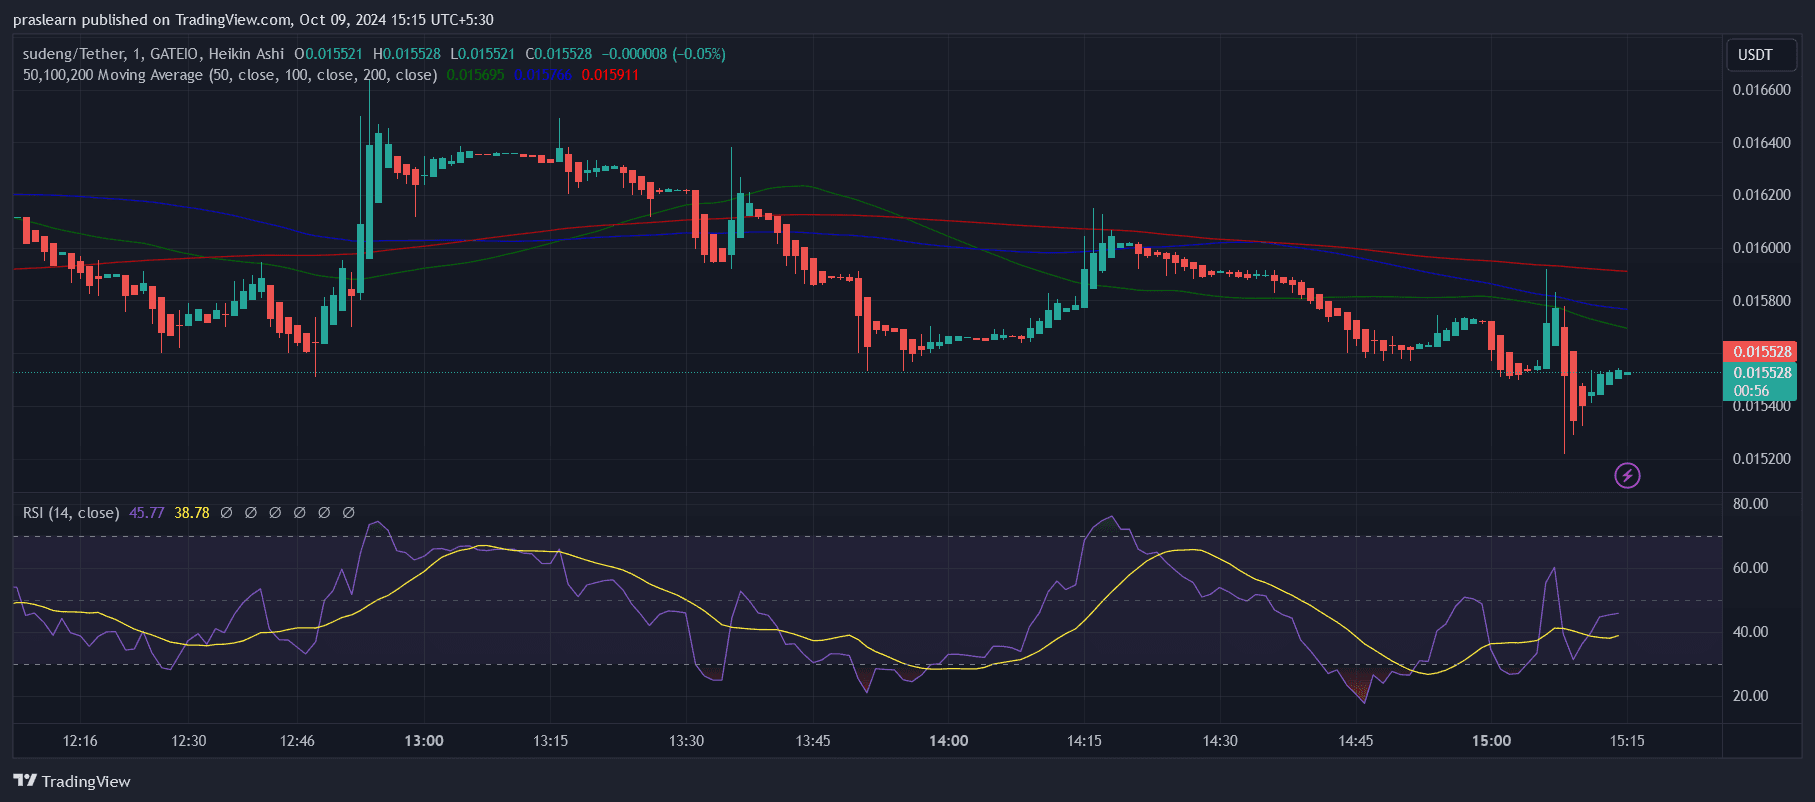Screen dimensions: 1815x802
Task: Click the 14:45 time axis label
Action: (1355, 741)
